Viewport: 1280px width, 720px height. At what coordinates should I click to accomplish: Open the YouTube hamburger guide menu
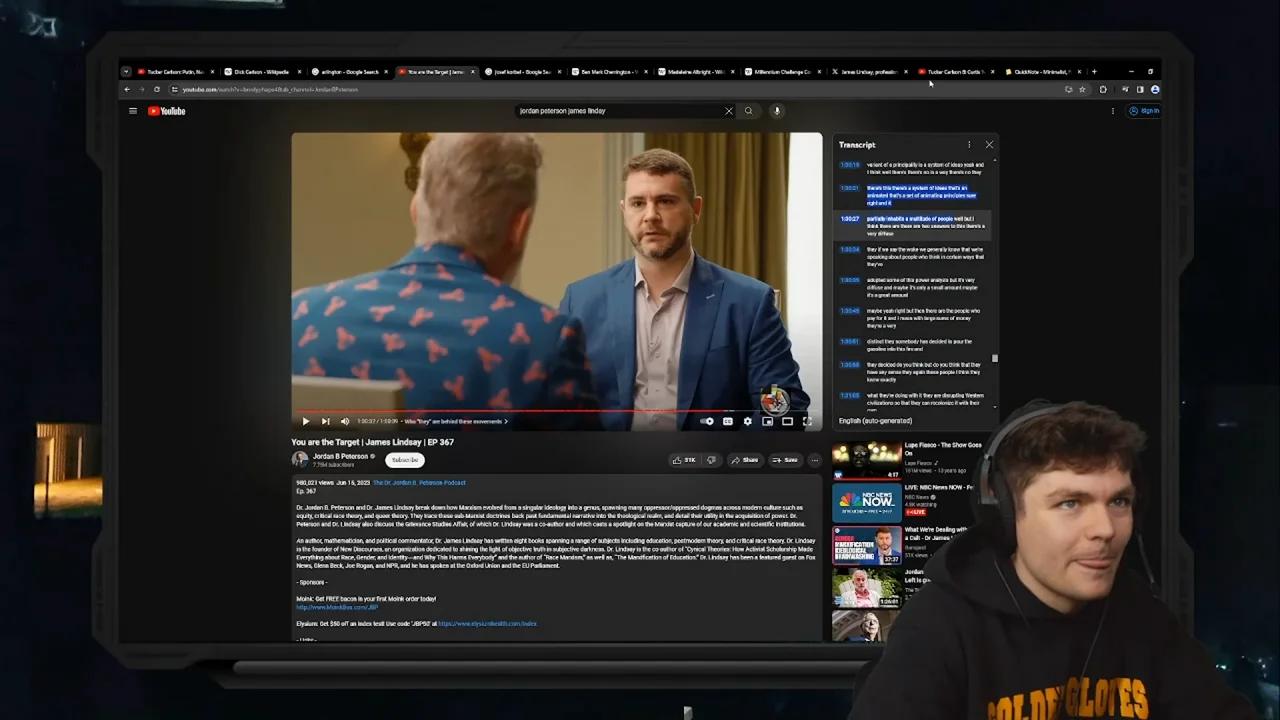(x=132, y=111)
